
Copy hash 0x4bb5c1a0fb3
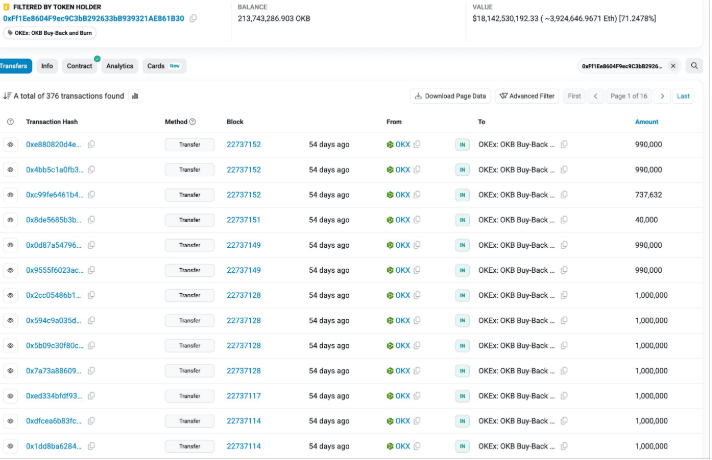coord(91,170)
